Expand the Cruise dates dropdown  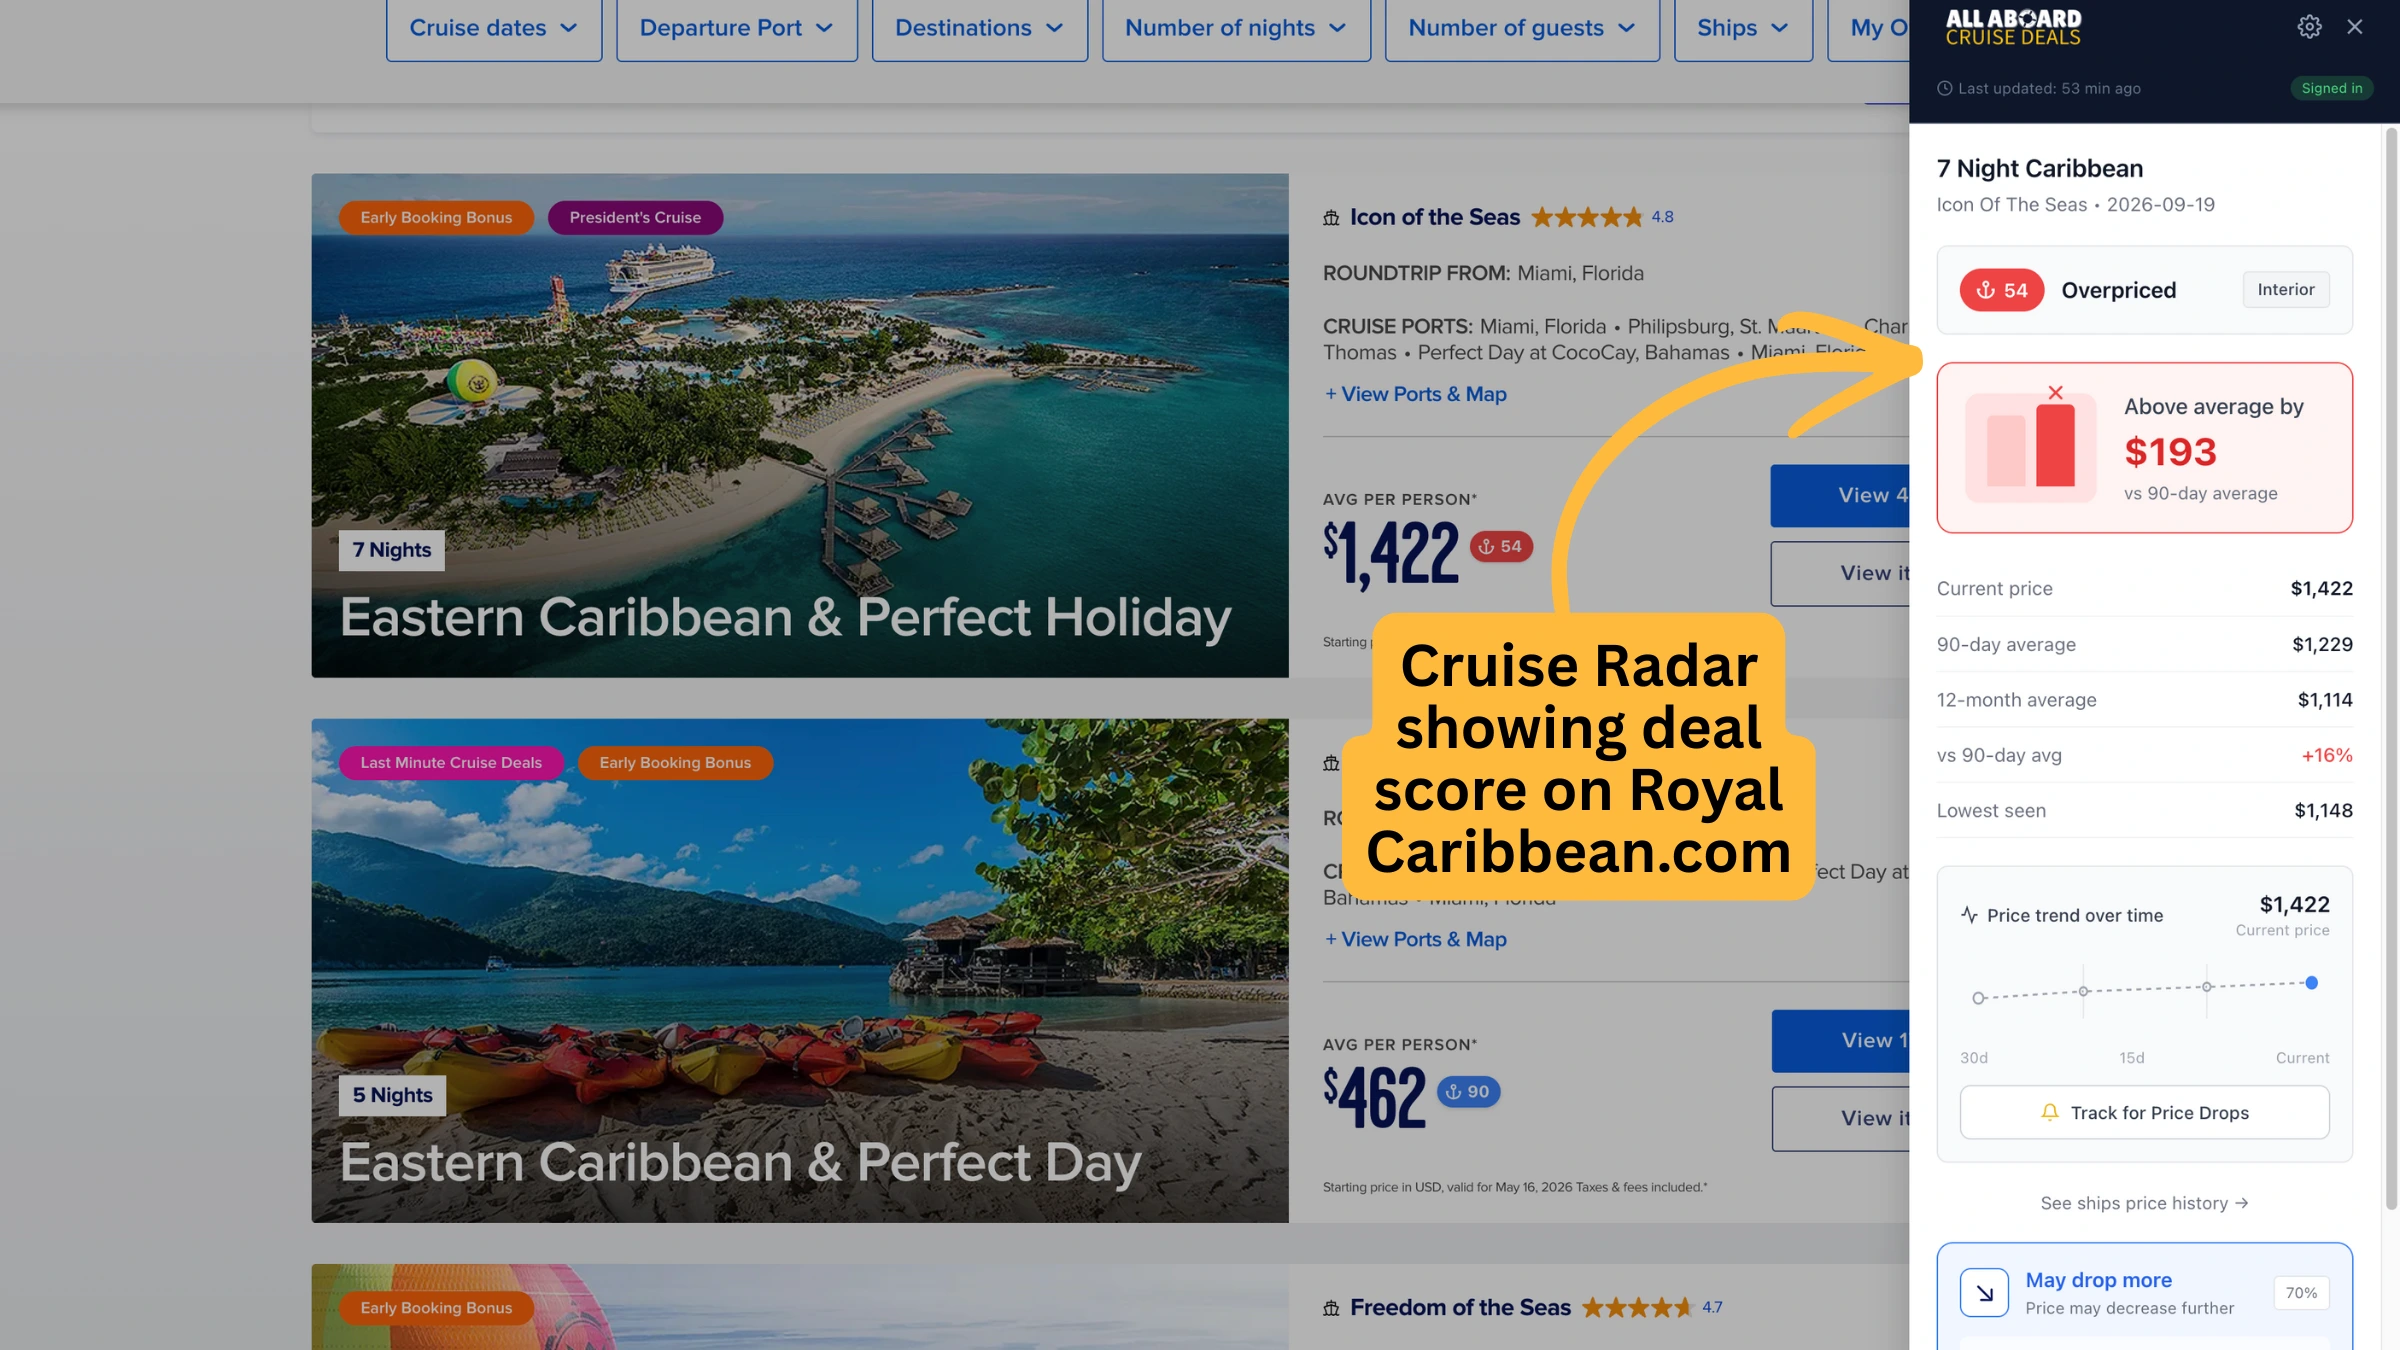point(494,28)
